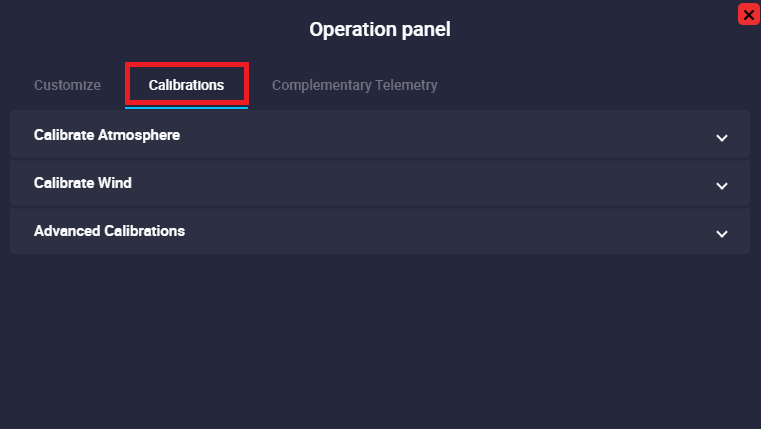This screenshot has width=761, height=429.
Task: Reveal wind calibration settings
Action: (x=380, y=183)
